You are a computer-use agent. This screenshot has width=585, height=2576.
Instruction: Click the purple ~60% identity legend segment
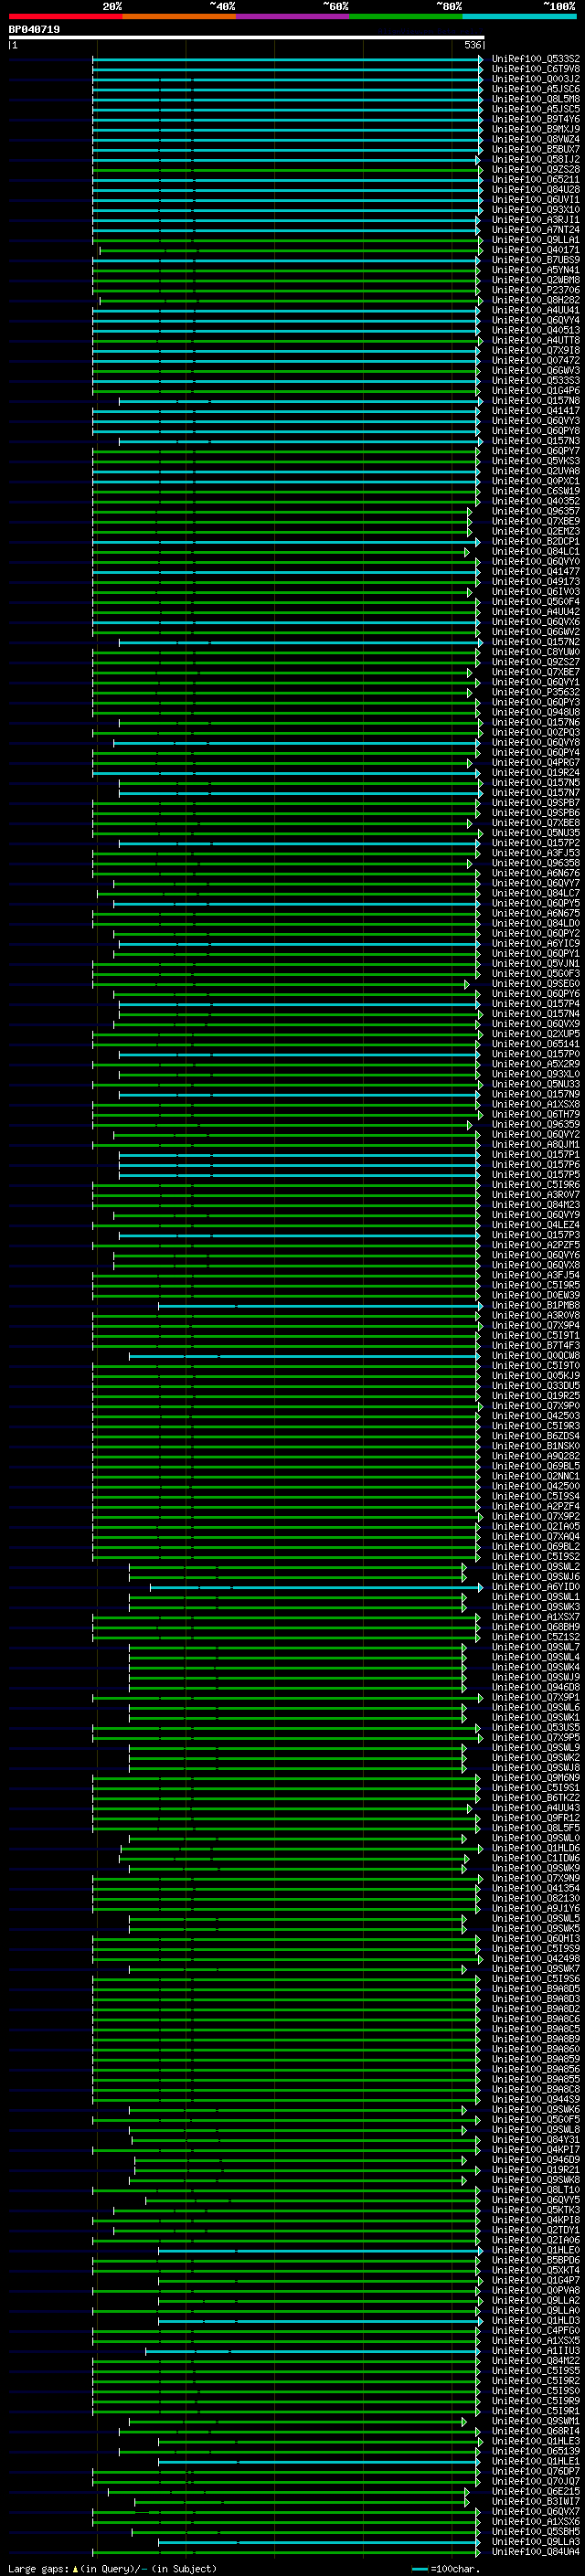(x=293, y=16)
